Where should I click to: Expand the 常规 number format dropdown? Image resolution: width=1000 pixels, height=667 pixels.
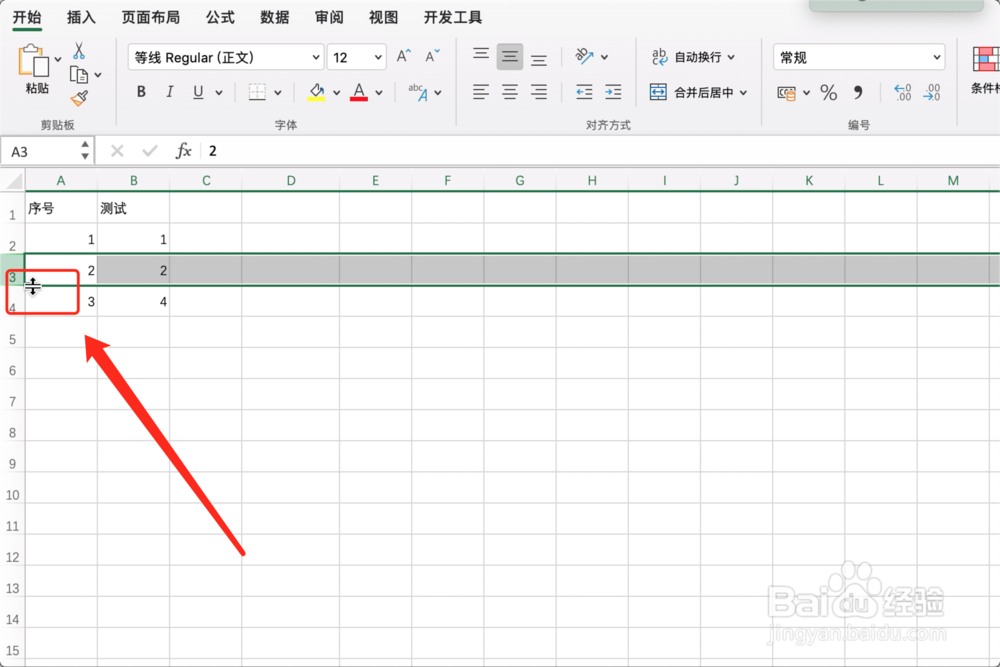click(937, 57)
